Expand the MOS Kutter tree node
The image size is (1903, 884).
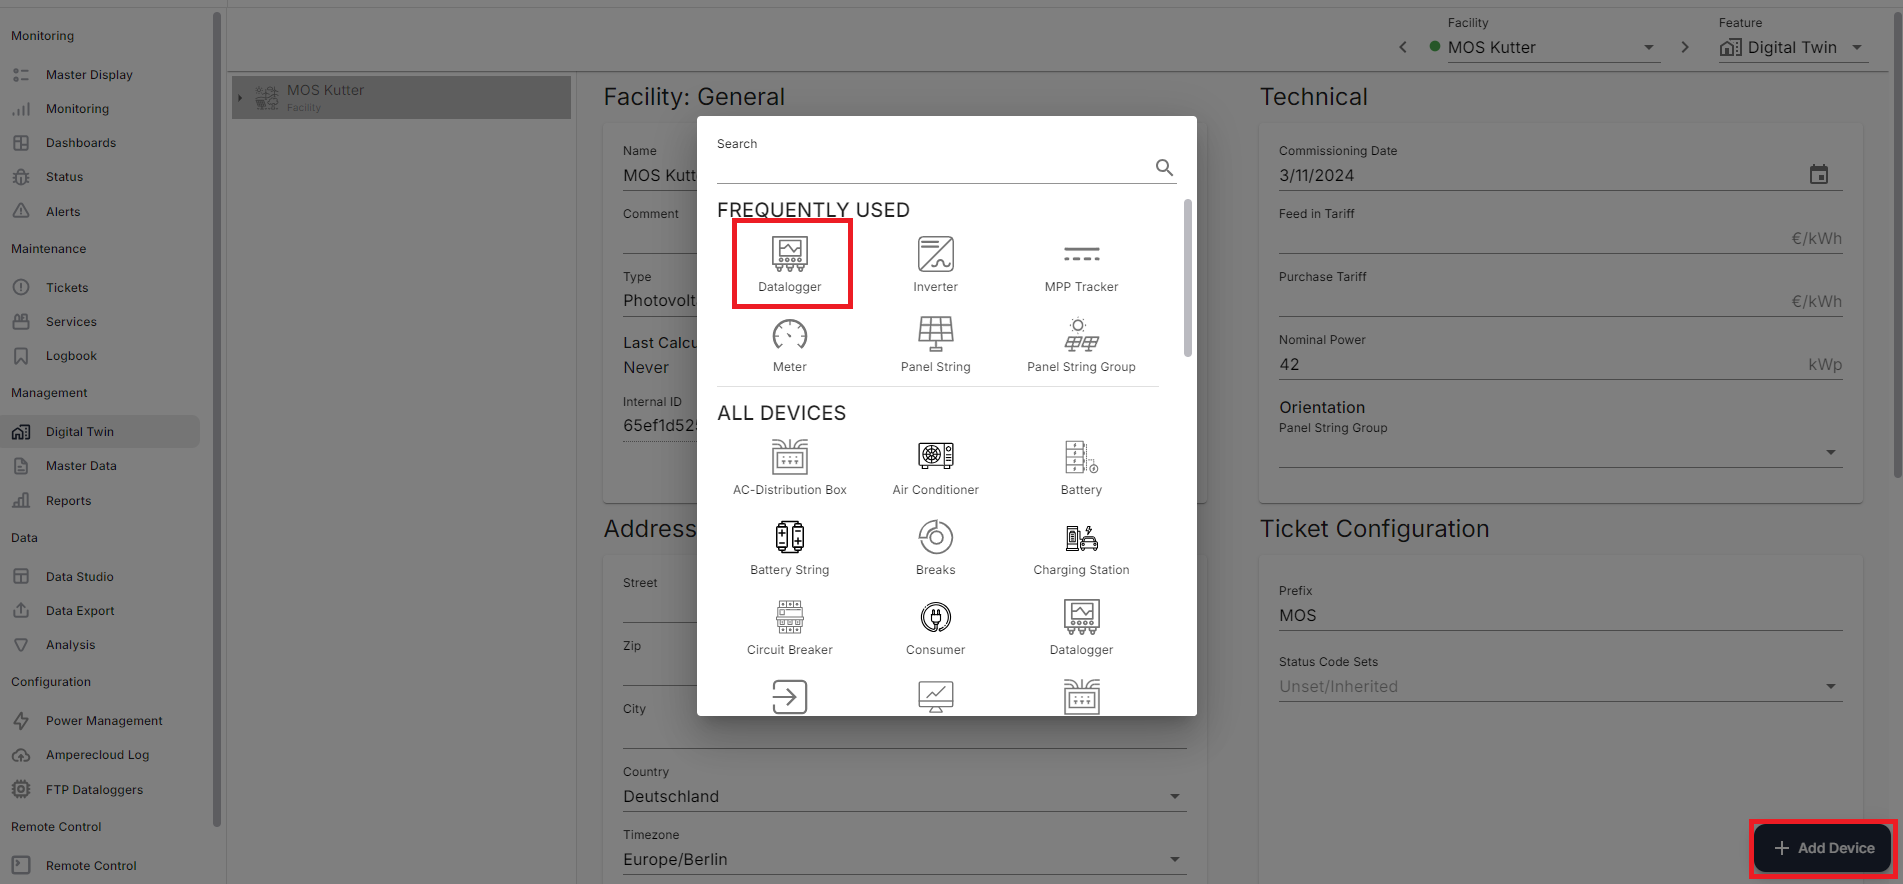240,98
